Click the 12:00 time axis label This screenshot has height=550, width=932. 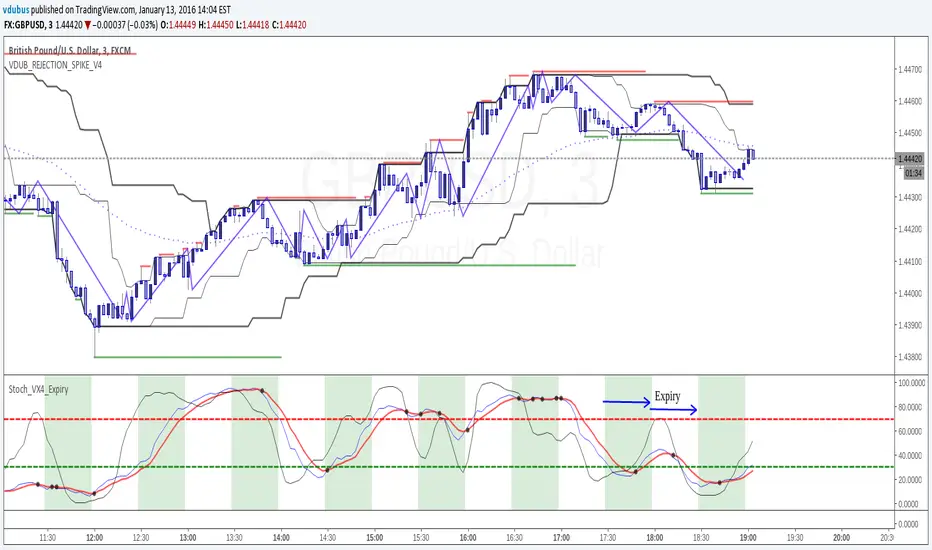click(x=95, y=538)
